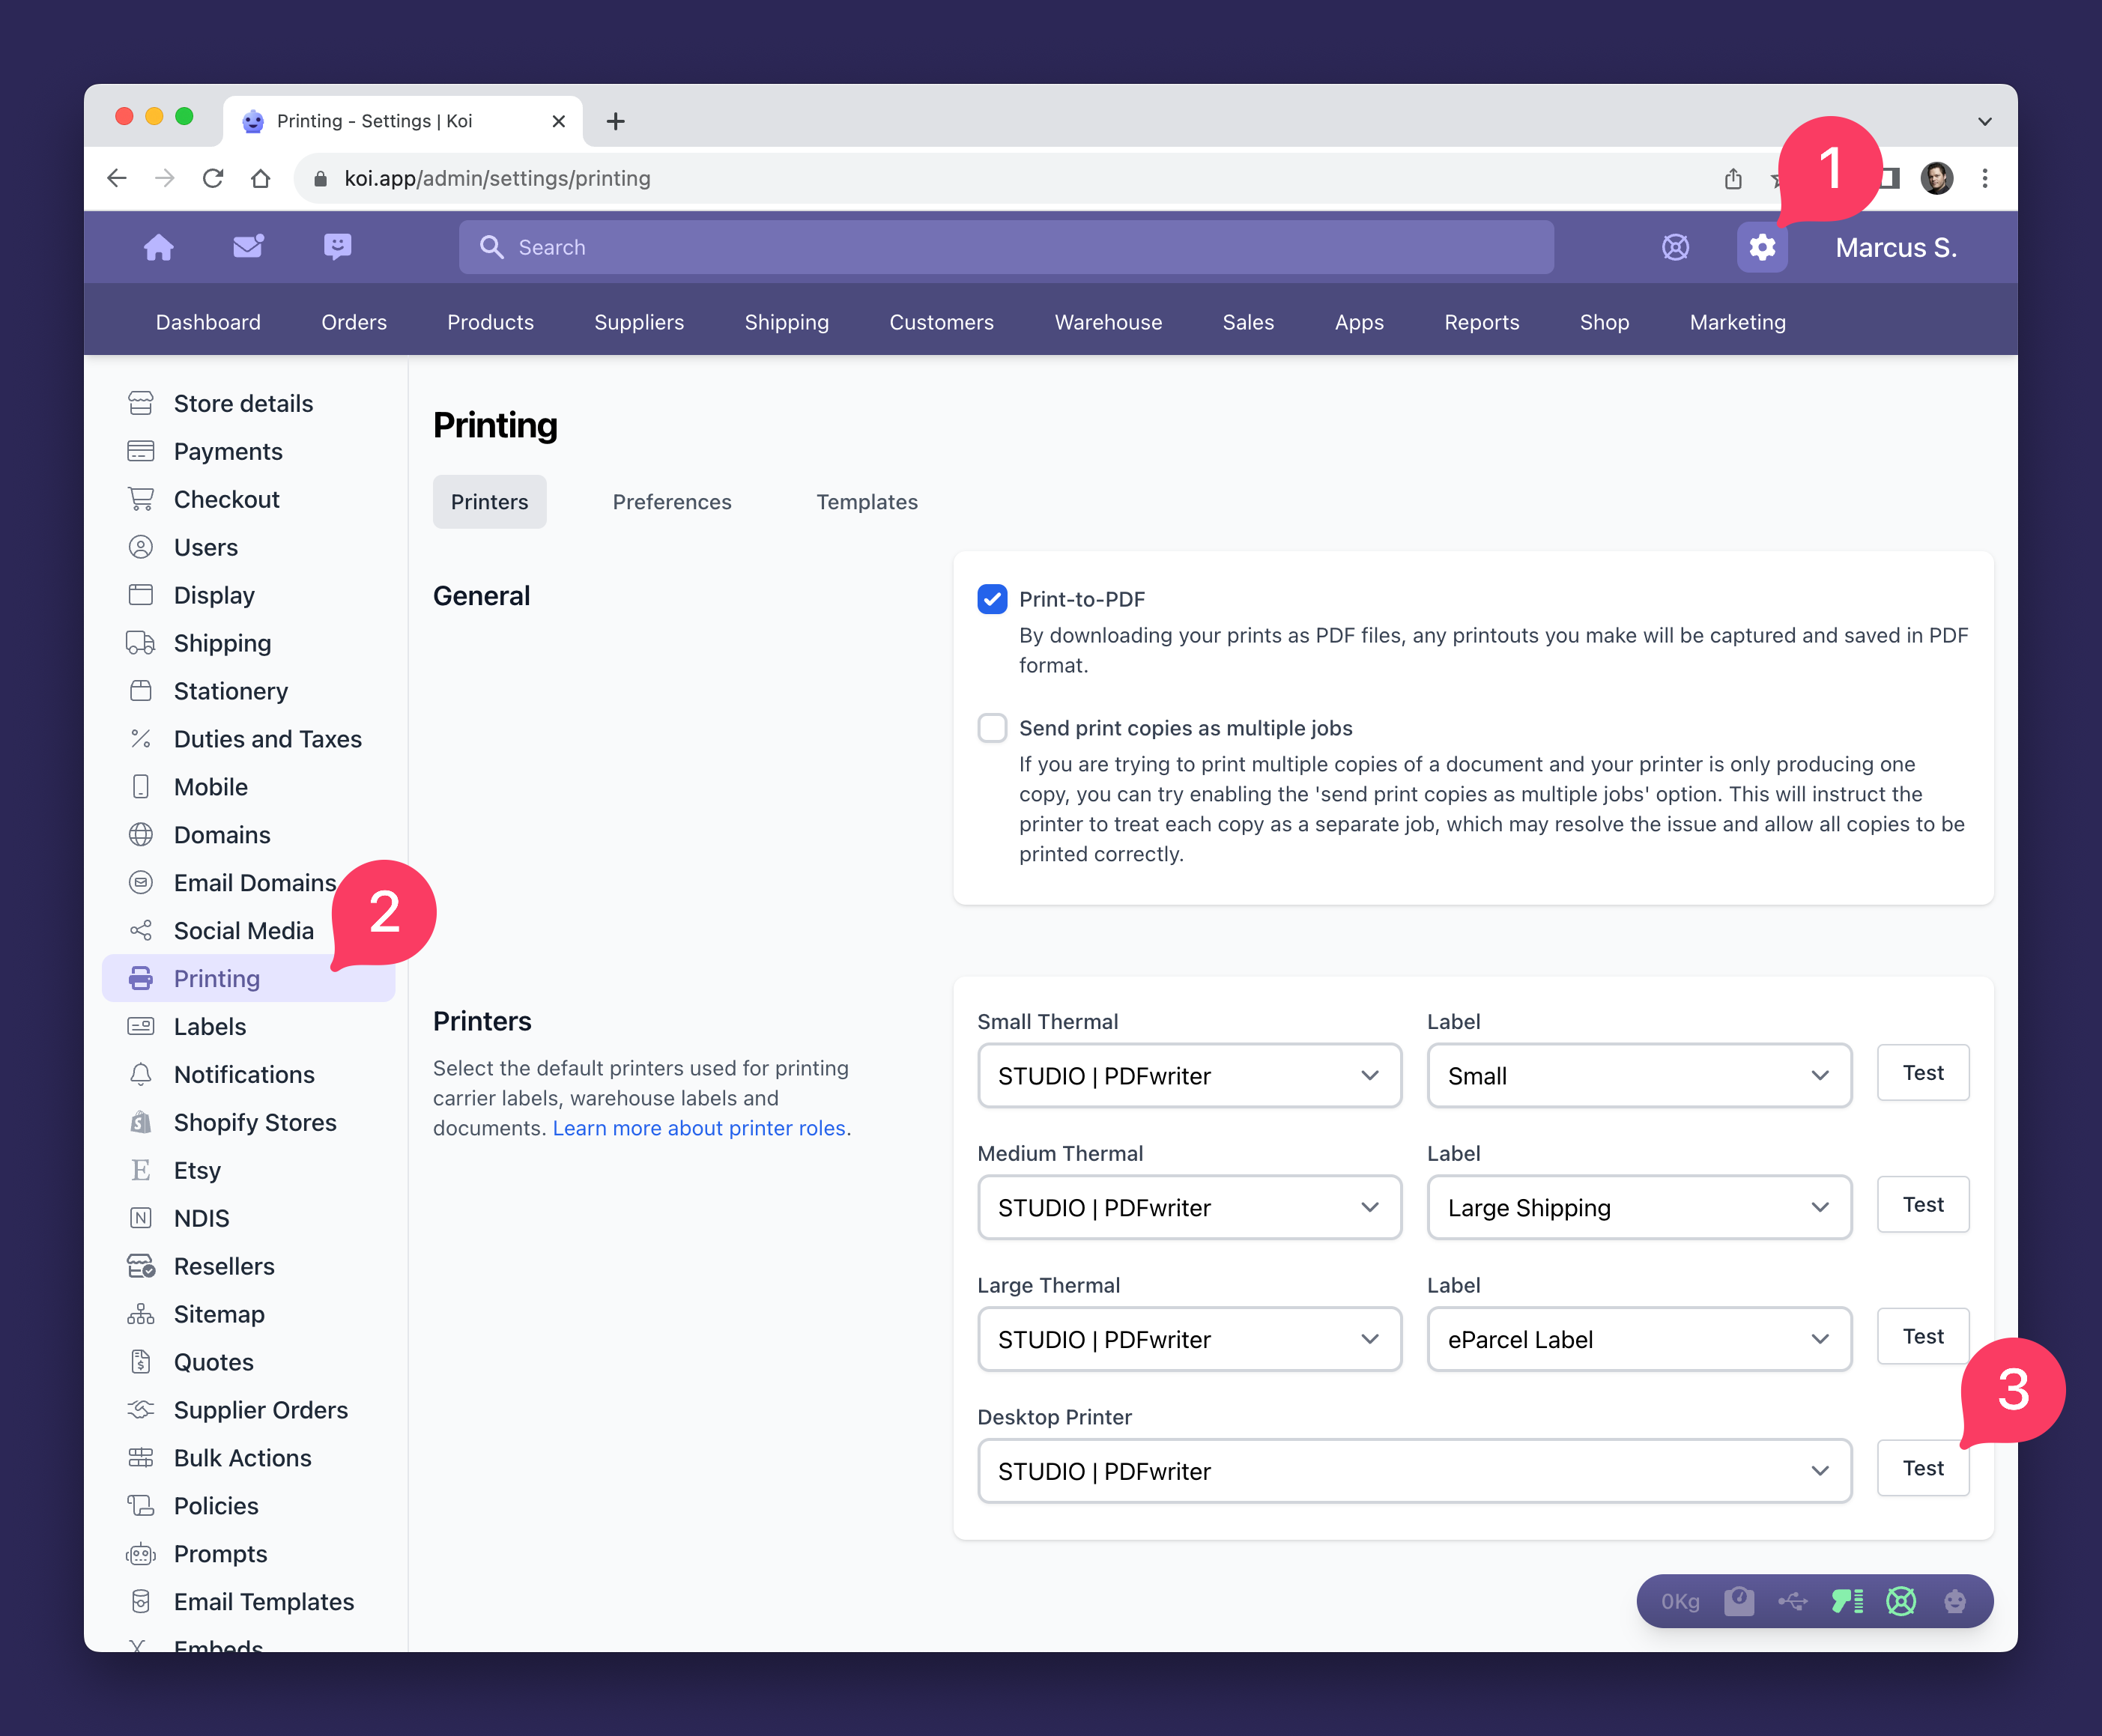This screenshot has width=2102, height=1736.
Task: Switch to the Preferences tab
Action: (x=672, y=502)
